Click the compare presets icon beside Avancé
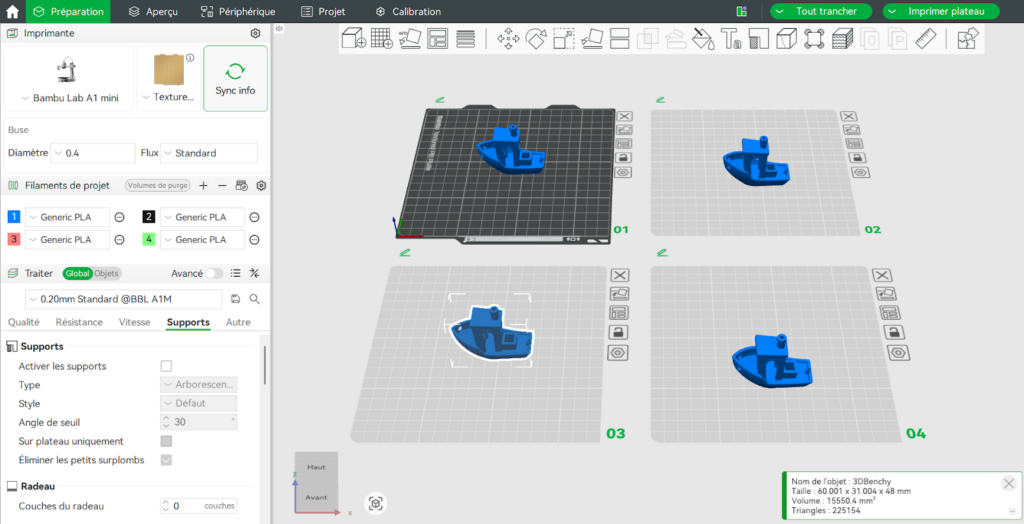This screenshot has height=524, width=1024. pos(255,273)
